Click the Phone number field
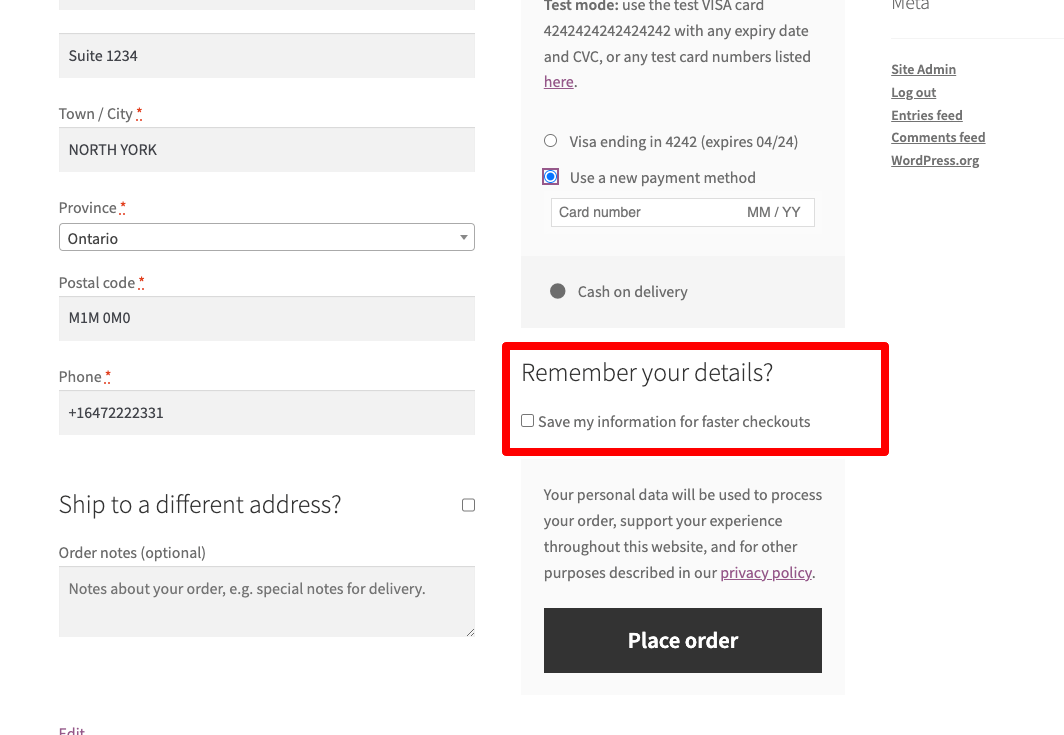 pos(266,412)
